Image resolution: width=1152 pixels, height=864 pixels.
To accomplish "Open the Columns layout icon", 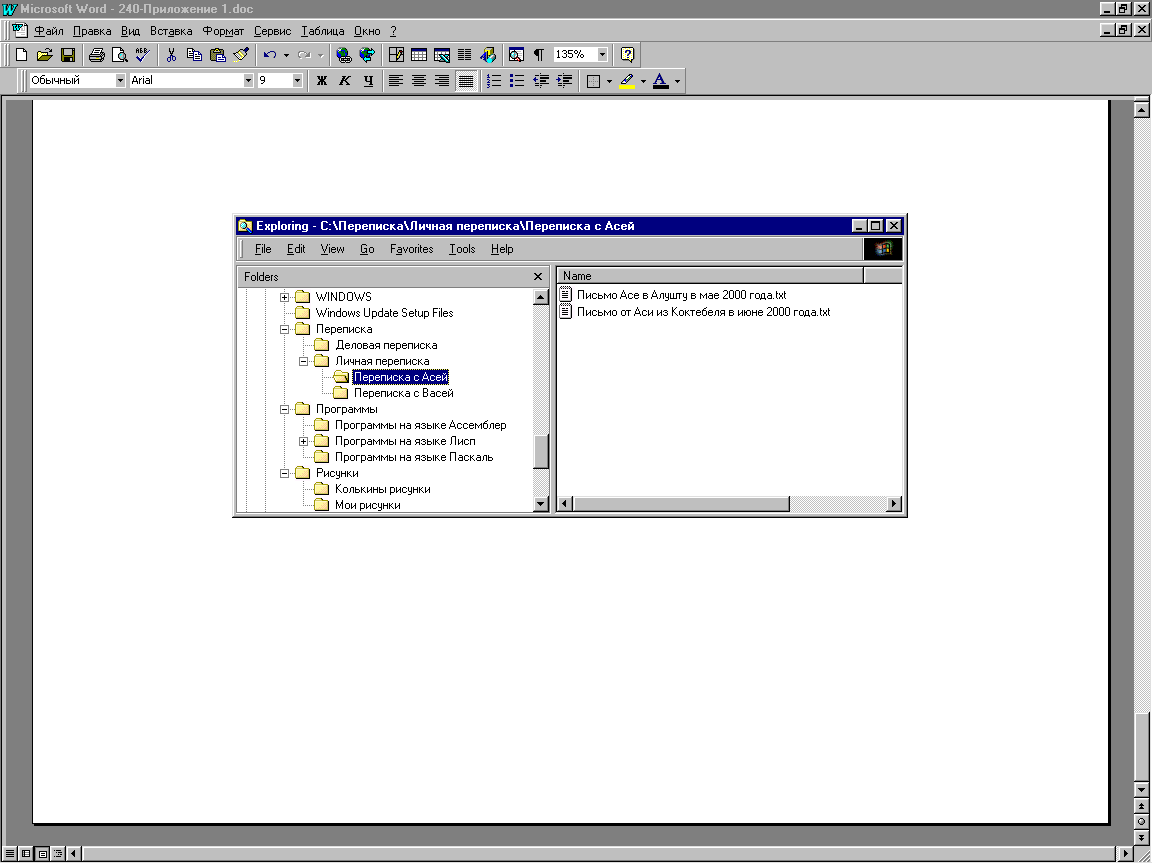I will point(464,54).
